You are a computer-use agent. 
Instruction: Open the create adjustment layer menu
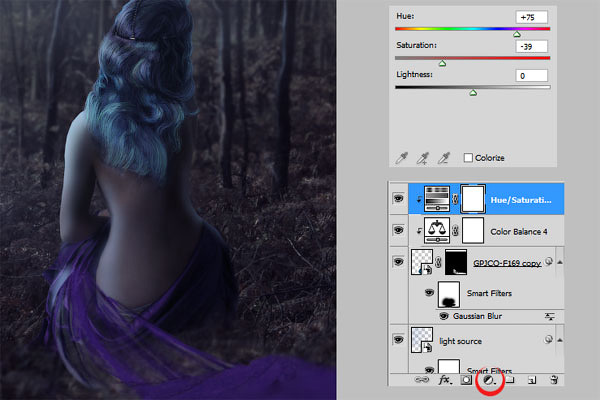tap(489, 380)
